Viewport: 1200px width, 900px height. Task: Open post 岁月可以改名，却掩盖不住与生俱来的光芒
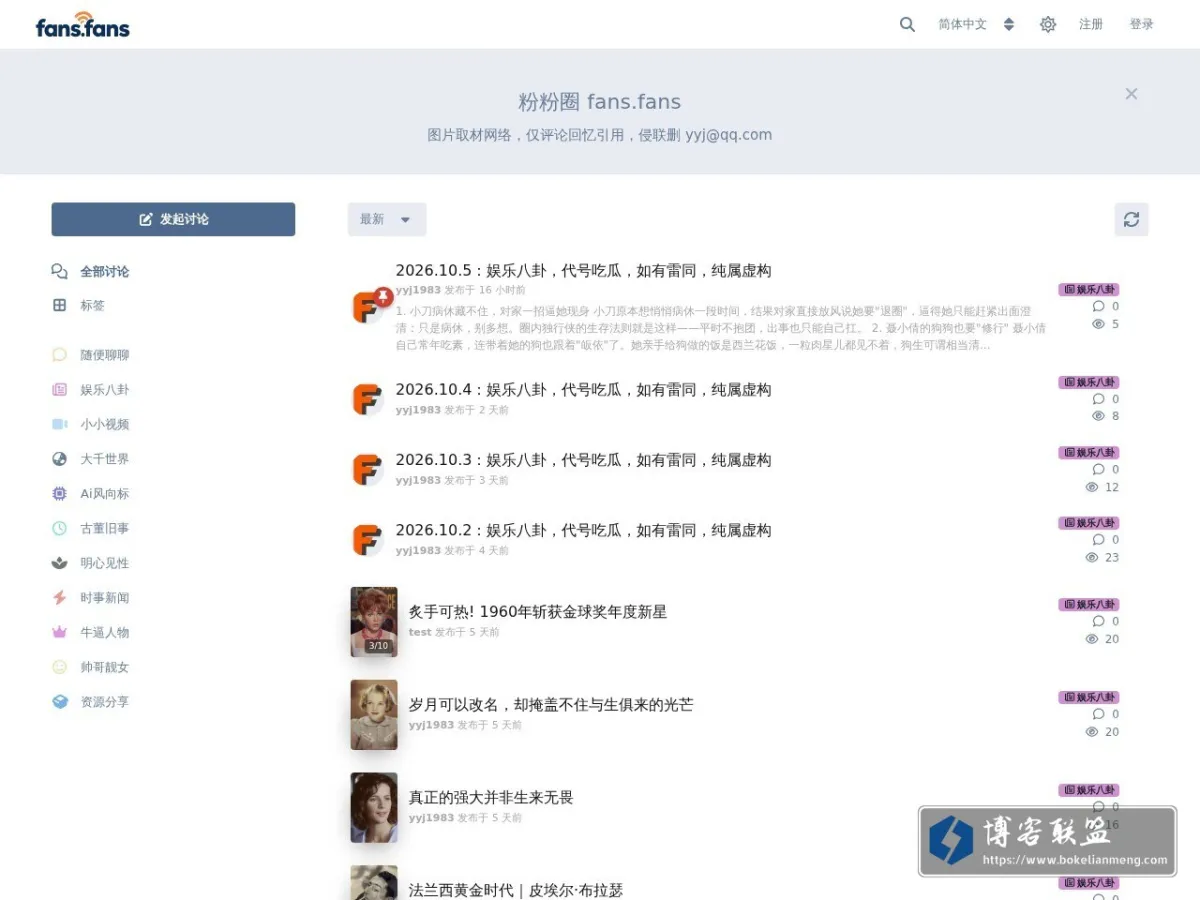pyautogui.click(x=551, y=704)
